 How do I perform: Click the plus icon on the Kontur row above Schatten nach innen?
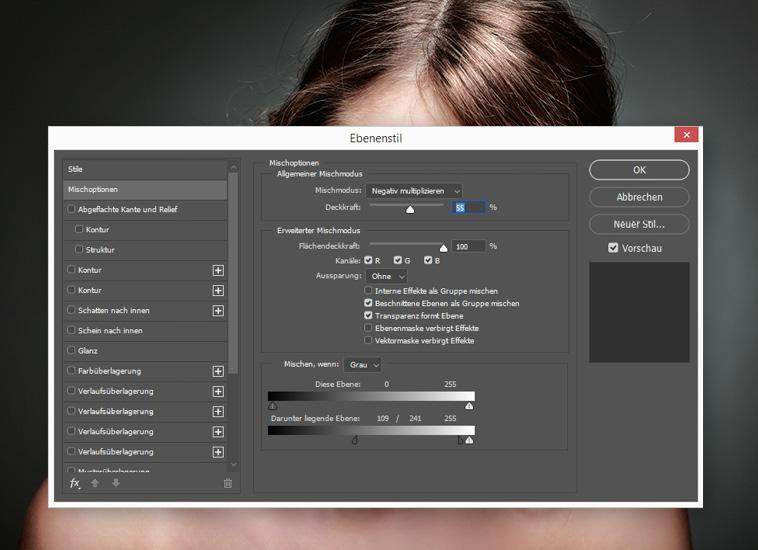[218, 290]
